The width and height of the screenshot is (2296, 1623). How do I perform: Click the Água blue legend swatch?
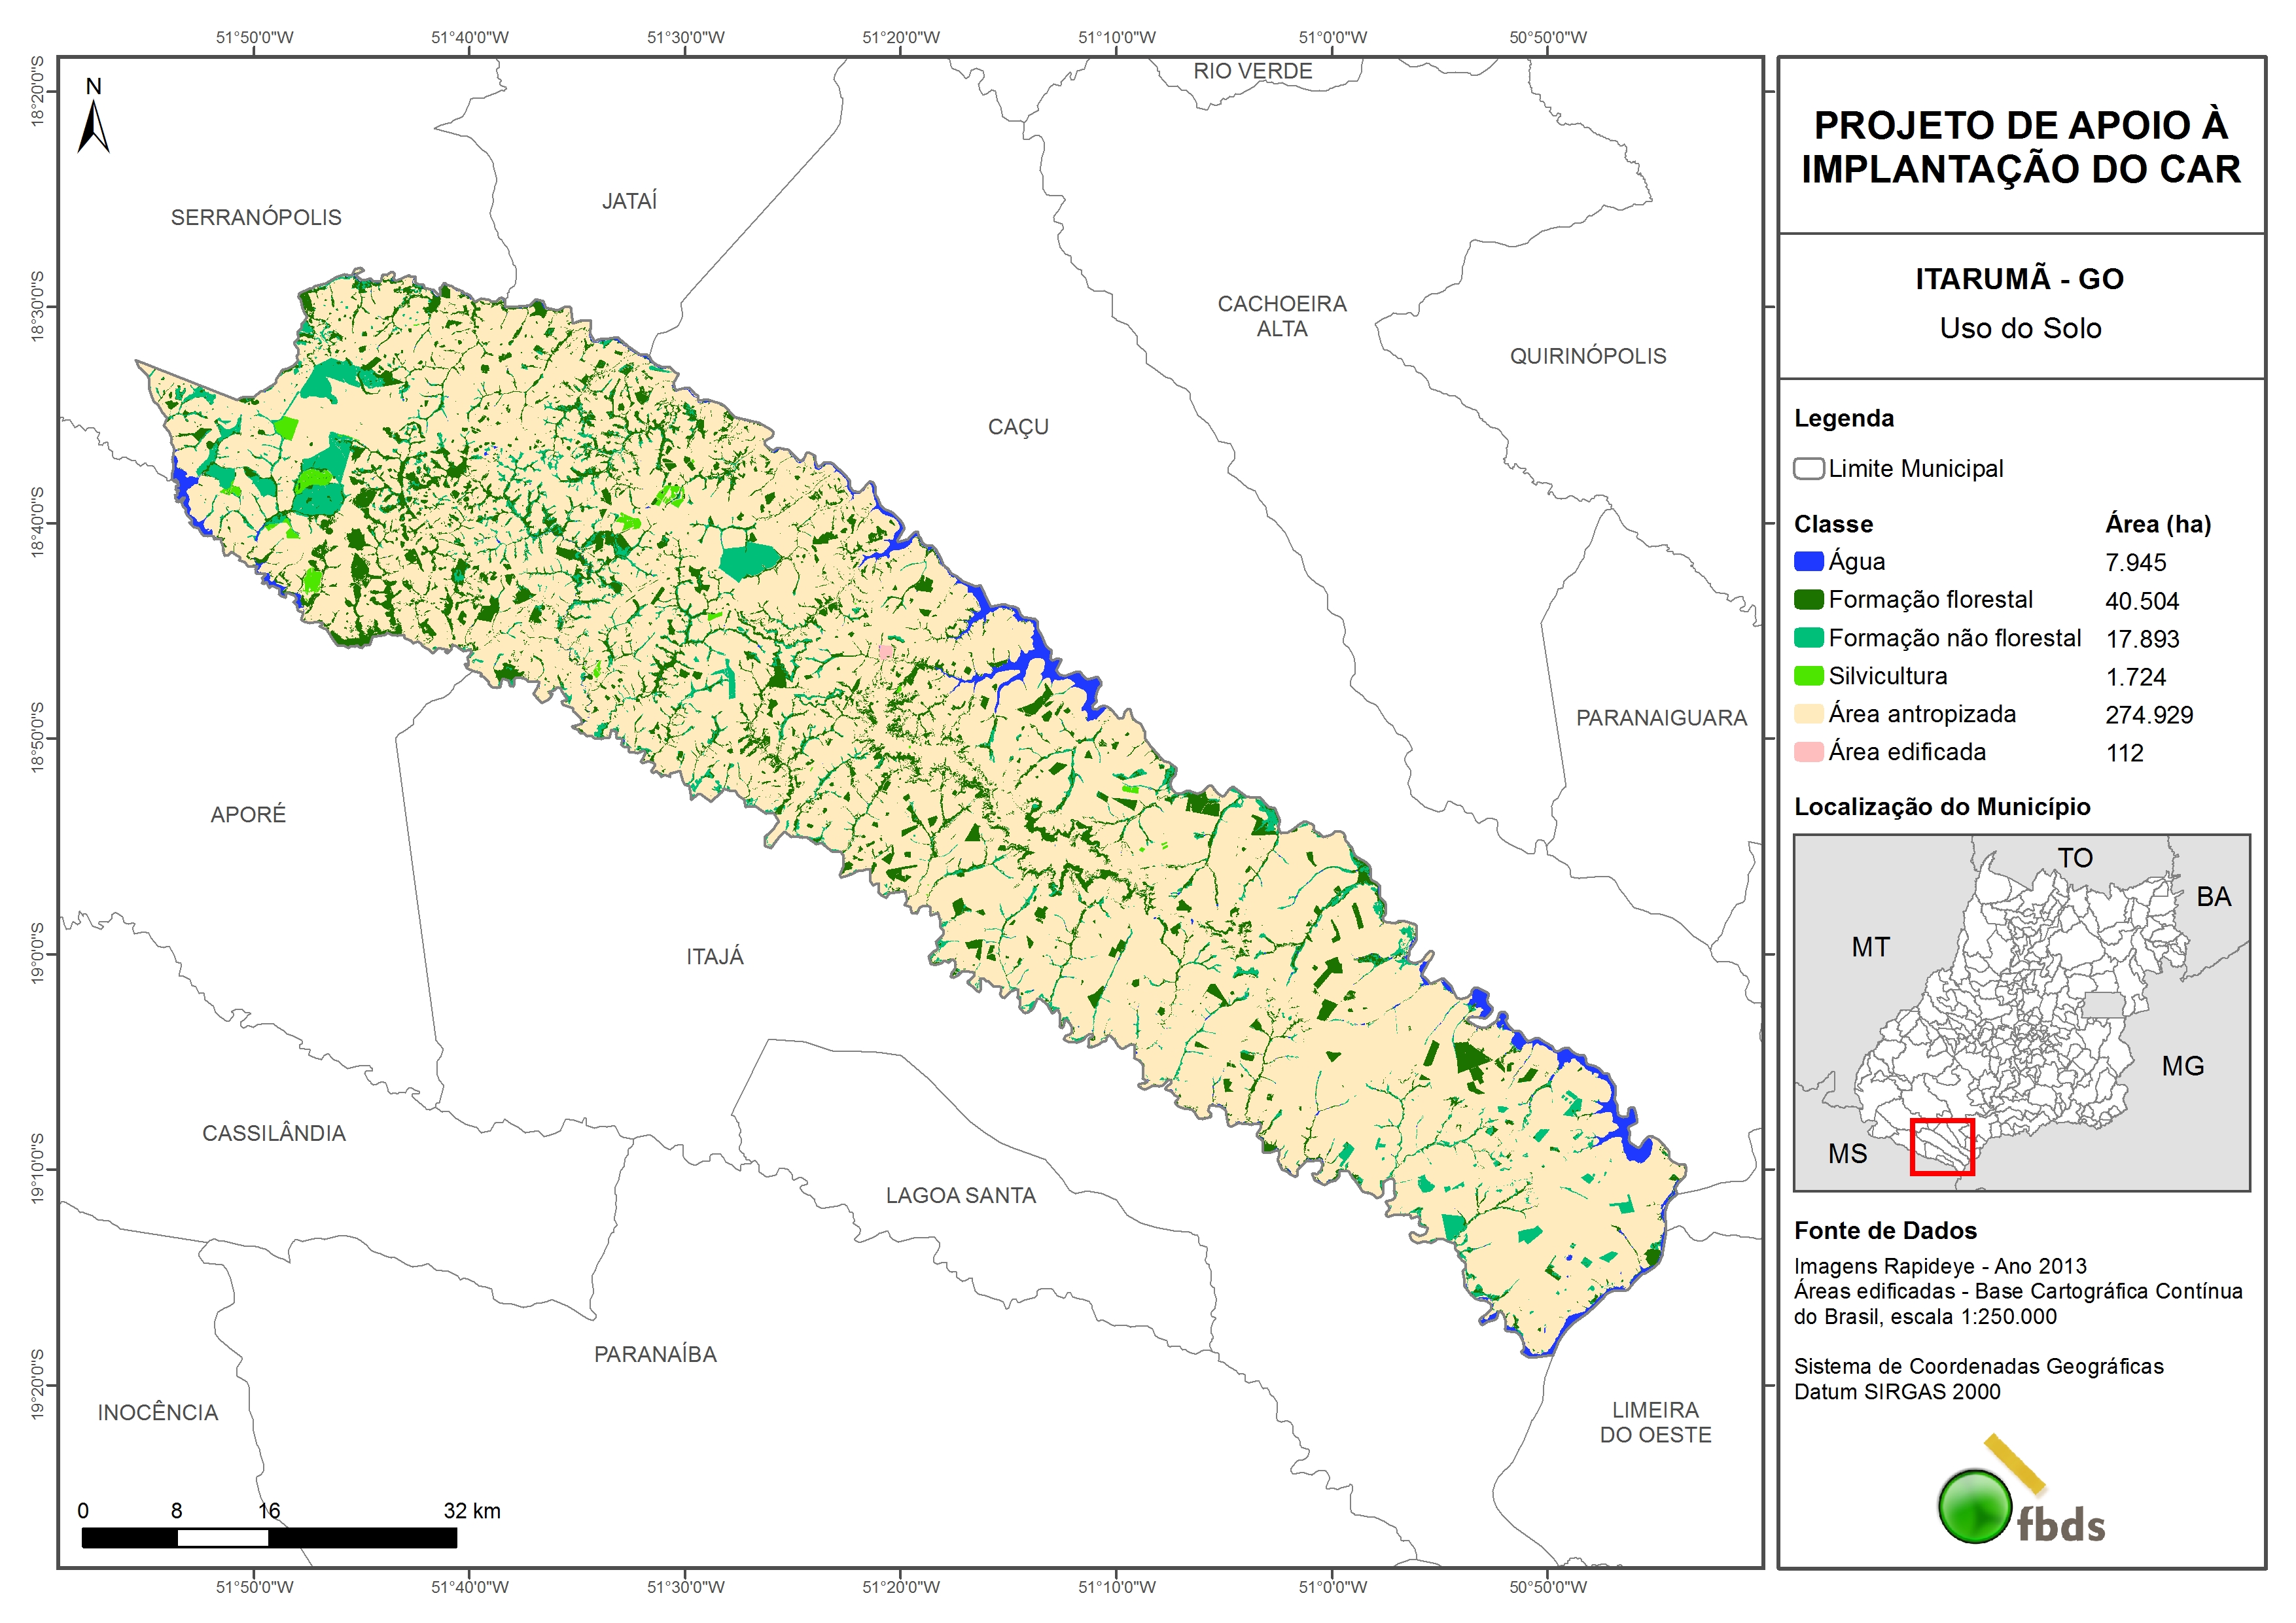click(1808, 562)
